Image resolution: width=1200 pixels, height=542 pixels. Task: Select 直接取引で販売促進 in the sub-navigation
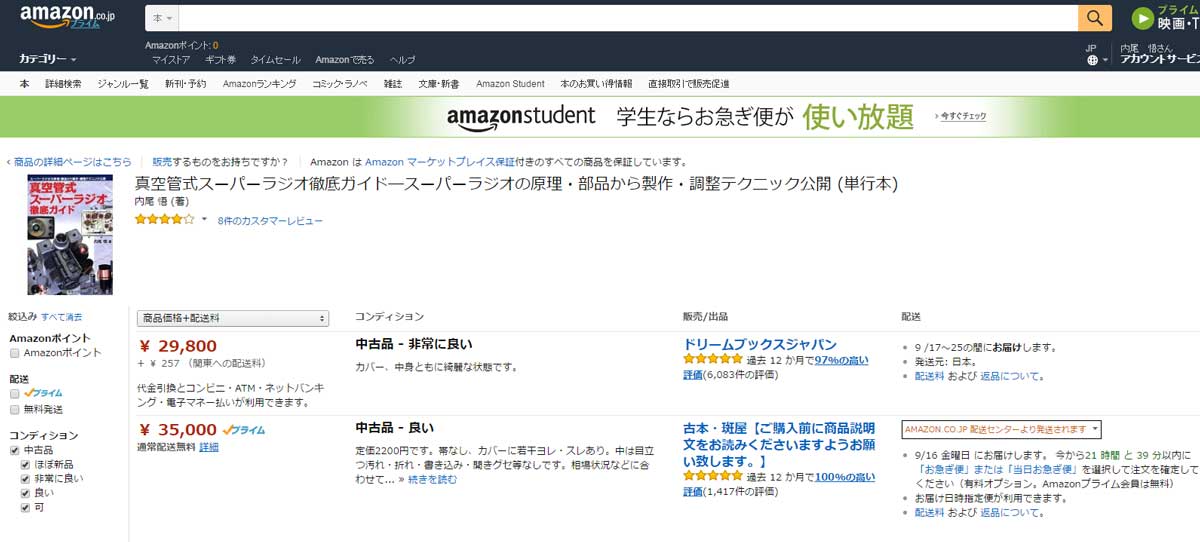688,84
